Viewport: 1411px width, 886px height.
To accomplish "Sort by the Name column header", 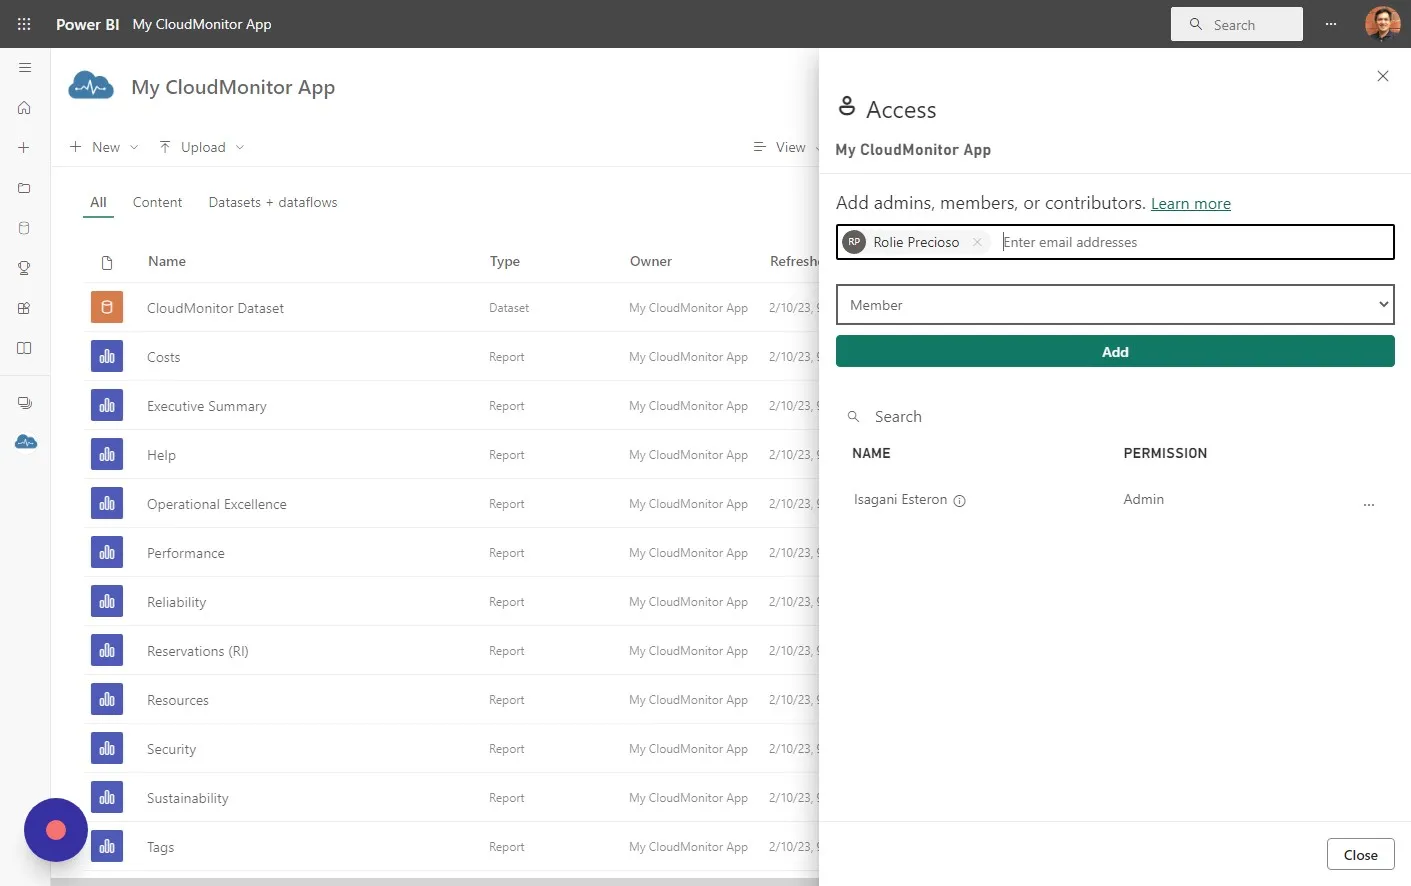I will pos(167,261).
